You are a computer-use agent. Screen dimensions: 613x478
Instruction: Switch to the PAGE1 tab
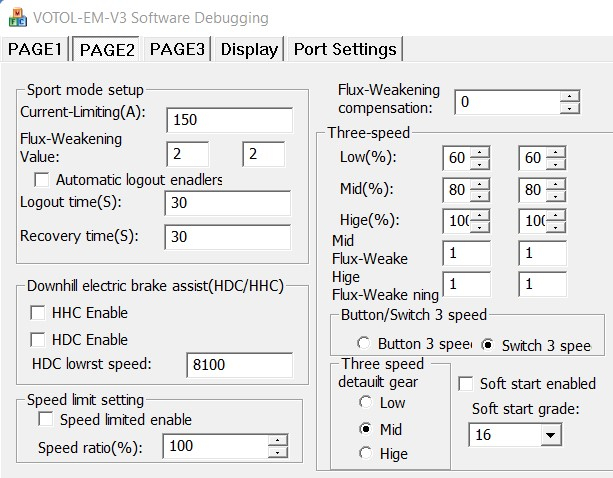tap(36, 49)
